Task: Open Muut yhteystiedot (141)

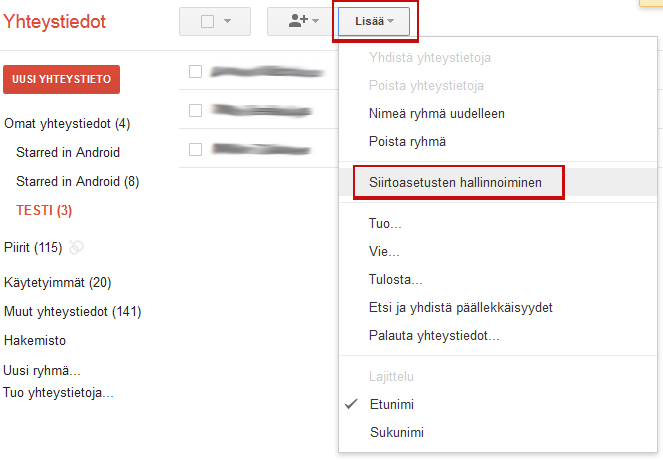Action: [x=72, y=312]
